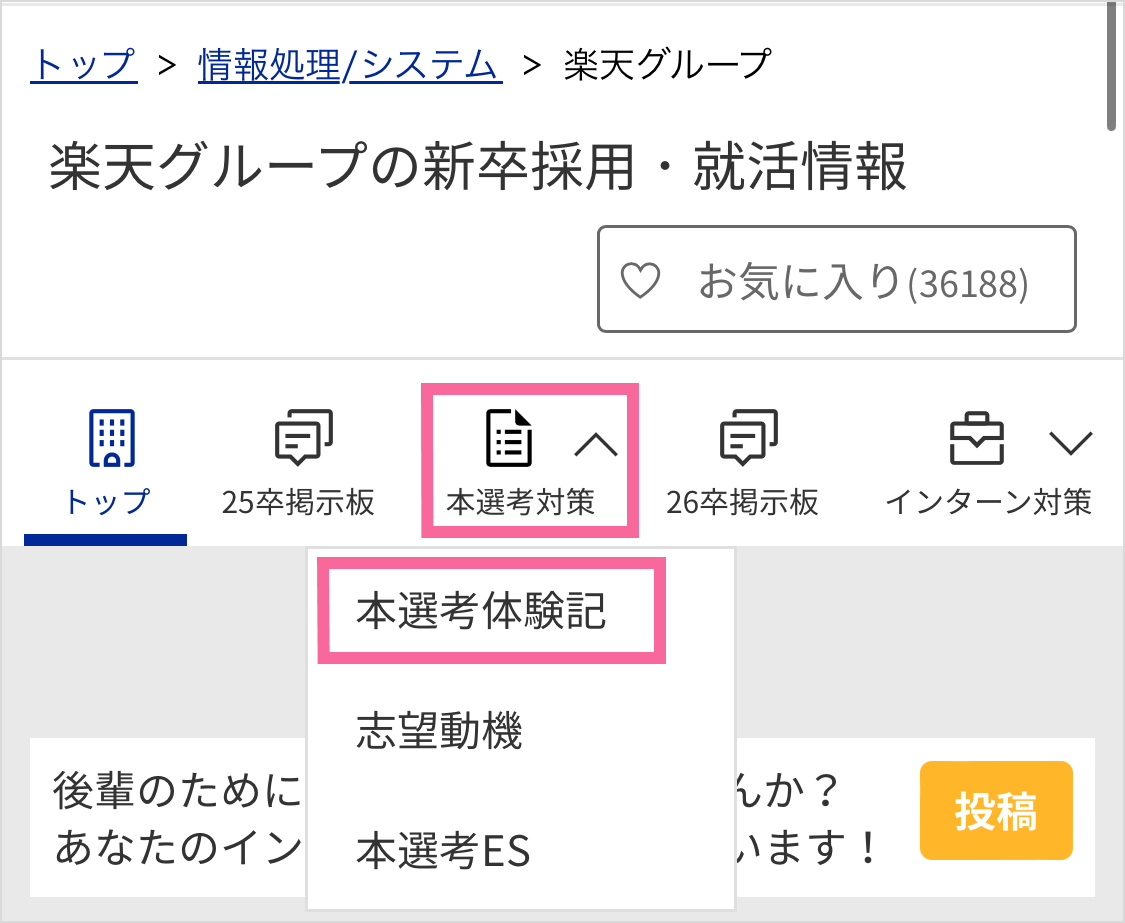
Task: Collapse the 本選考対策 menu chevron
Action: click(596, 443)
